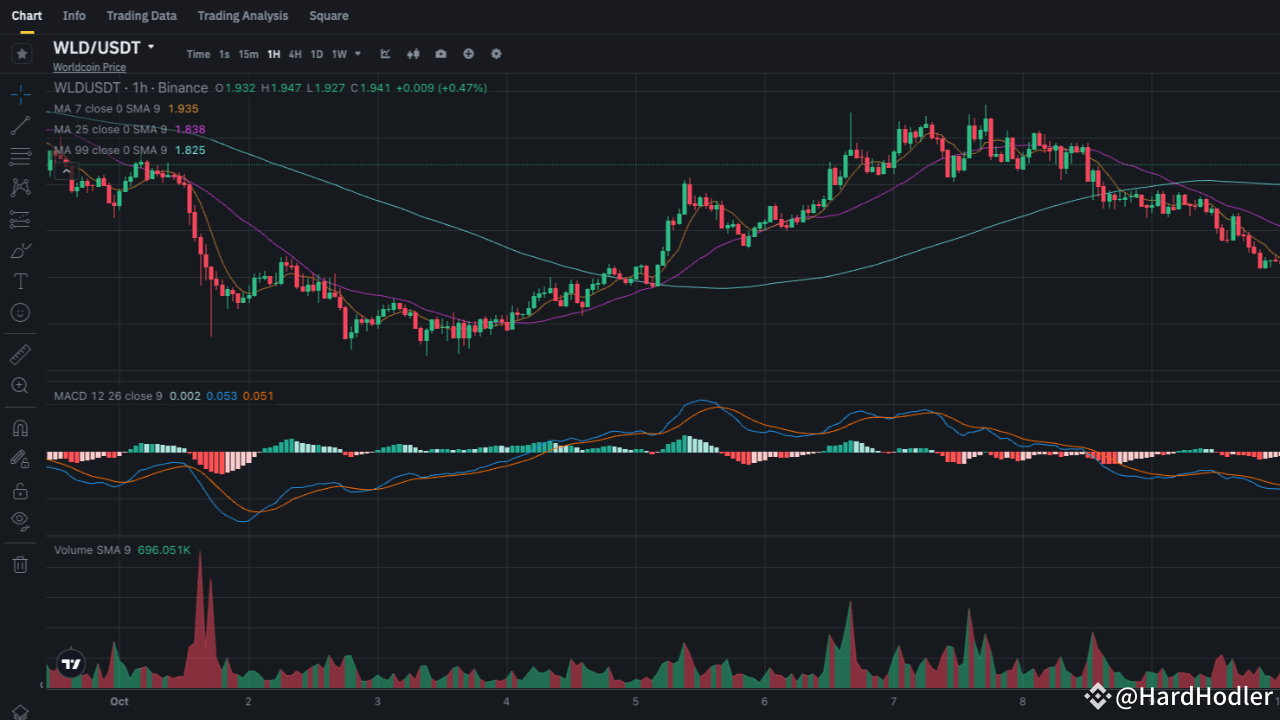Select the XABCD pattern tool

tap(20, 187)
